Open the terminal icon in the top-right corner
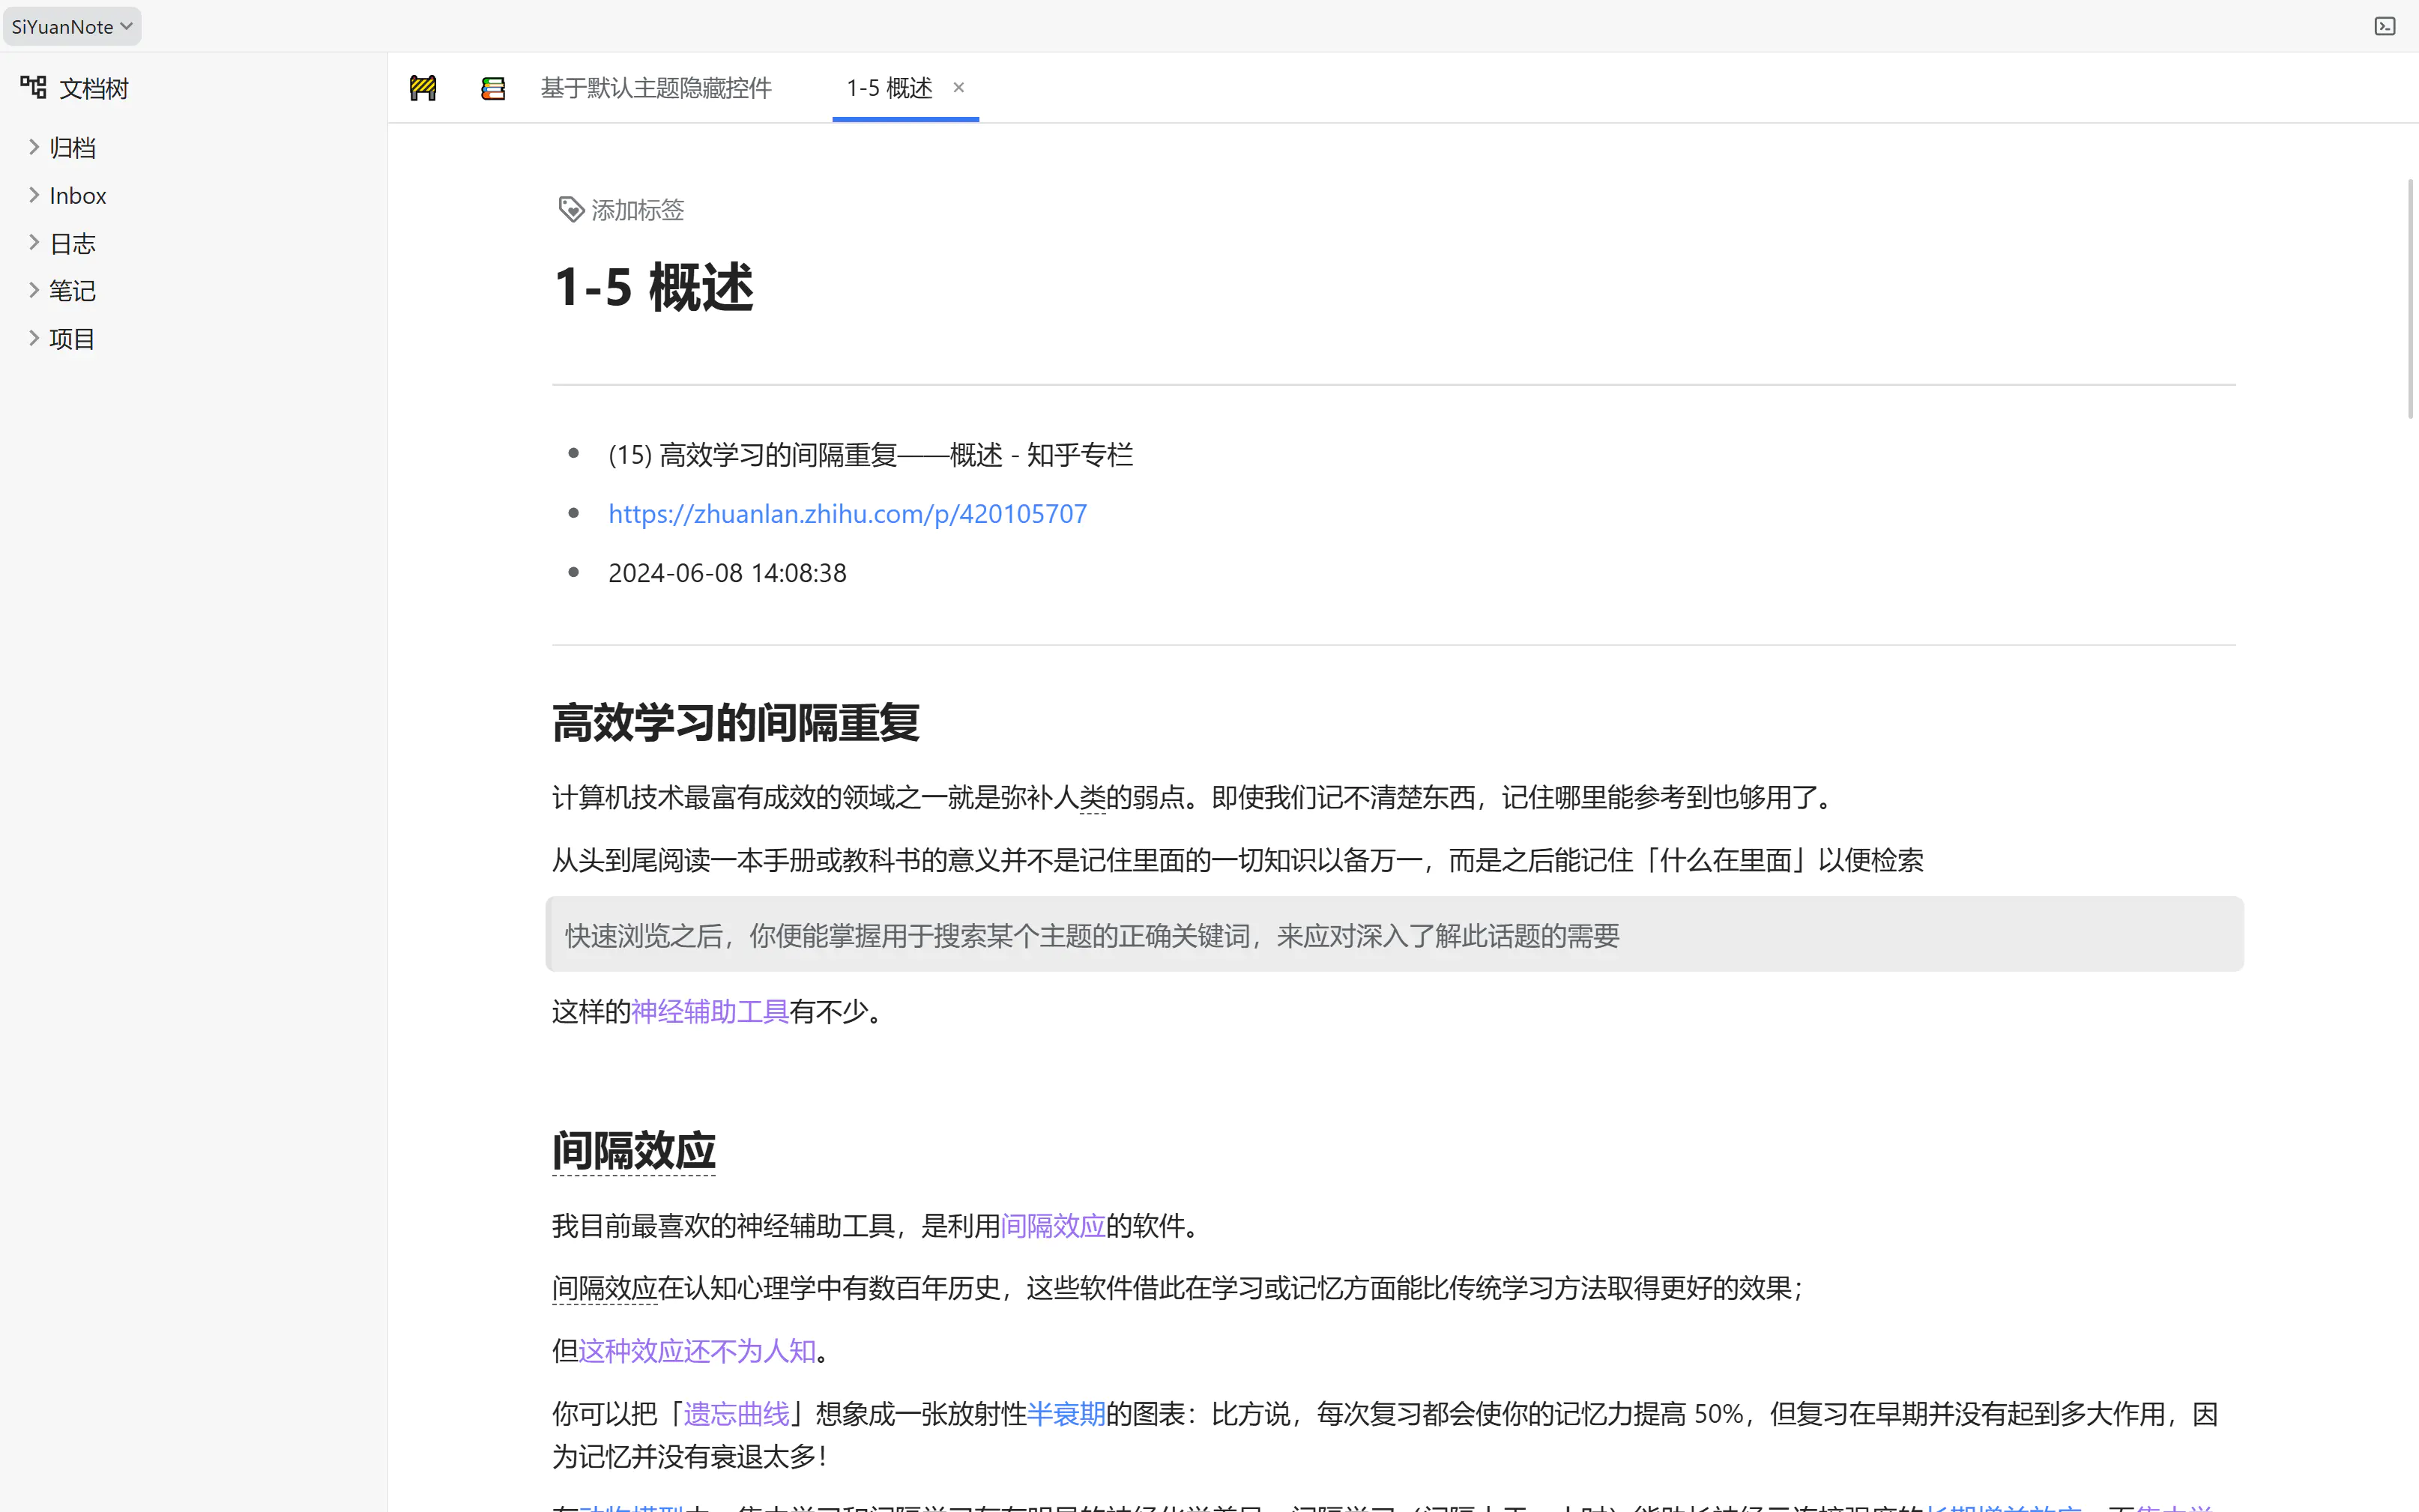This screenshot has width=2419, height=1512. coord(2387,25)
